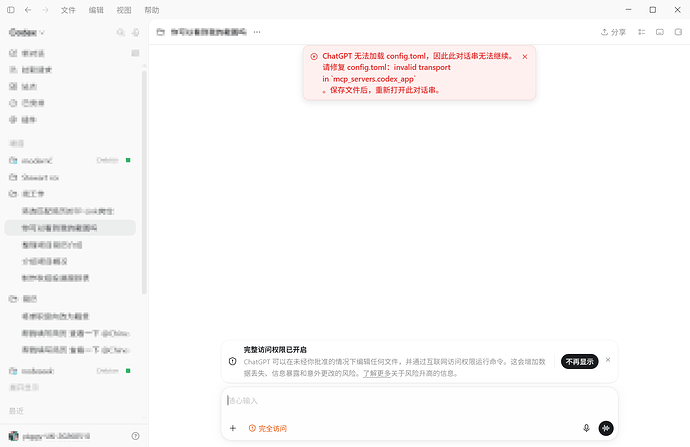Open the highlighted conversation in the sidebar
This screenshot has width=690, height=447.
[70, 228]
